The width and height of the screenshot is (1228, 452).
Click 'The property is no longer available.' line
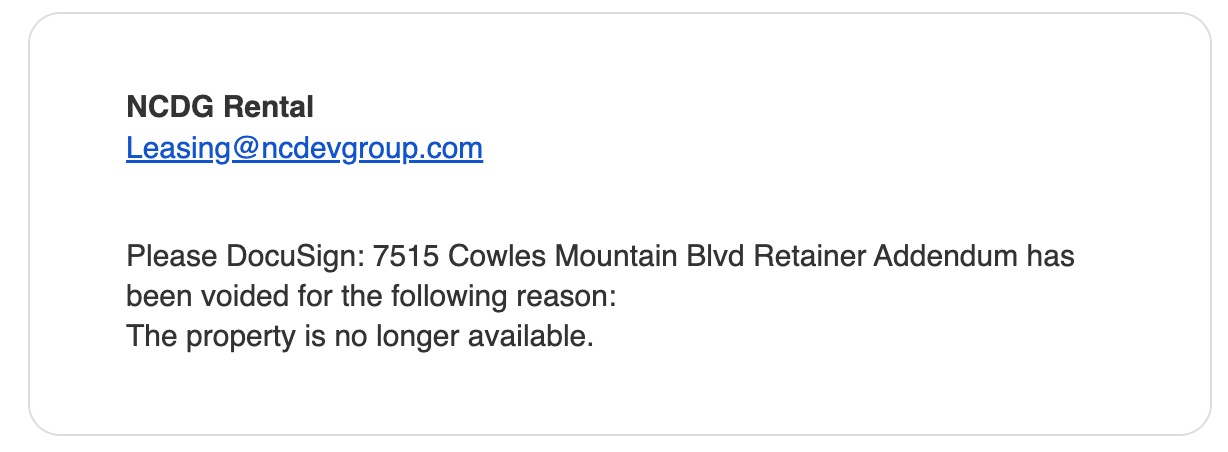[360, 337]
